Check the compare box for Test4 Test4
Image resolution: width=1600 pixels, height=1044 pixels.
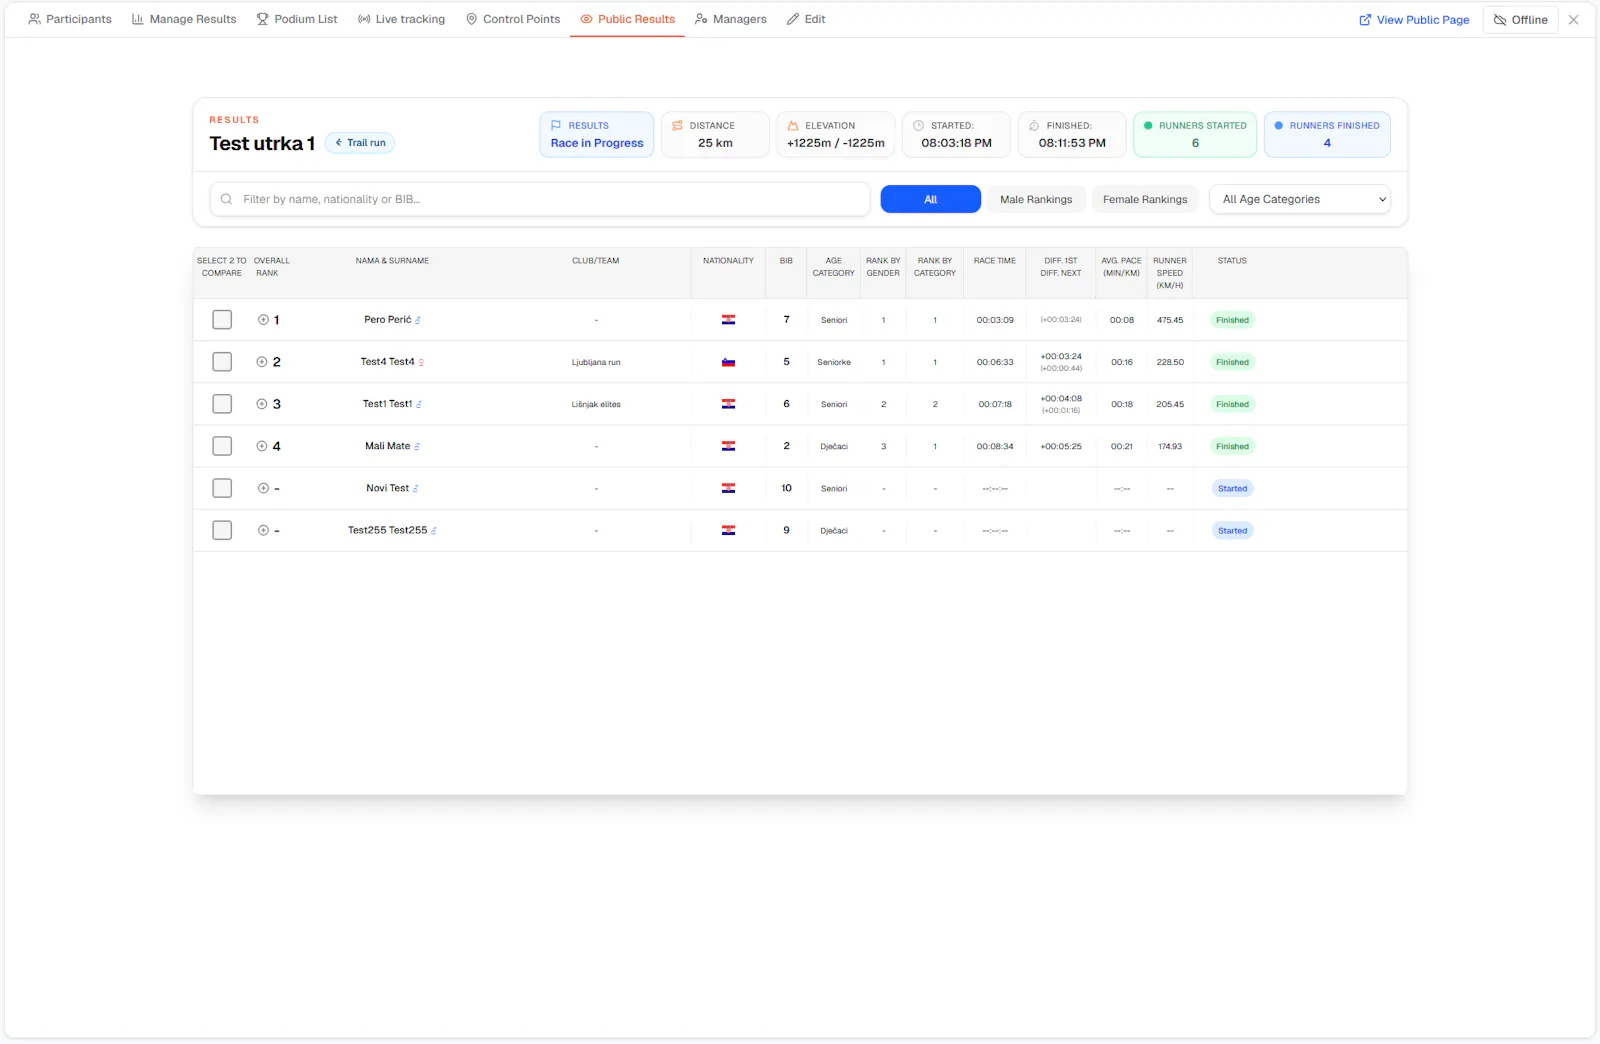pos(222,362)
